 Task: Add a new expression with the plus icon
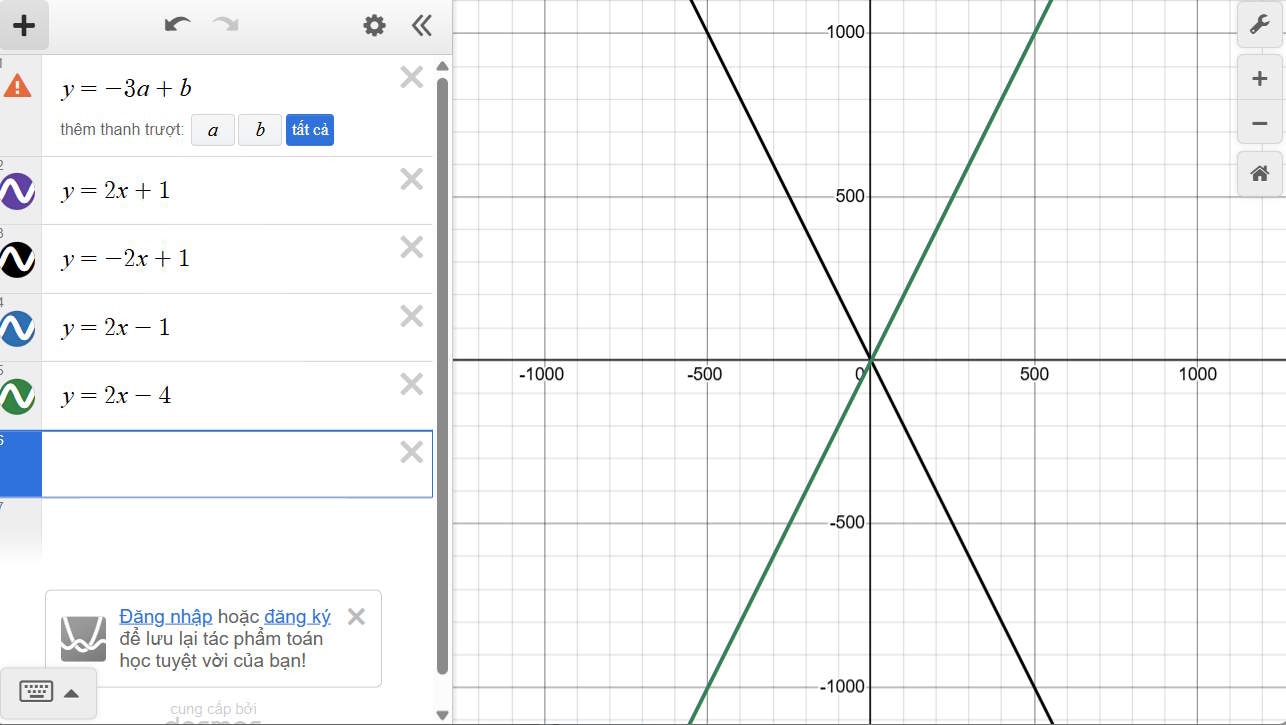(x=24, y=25)
